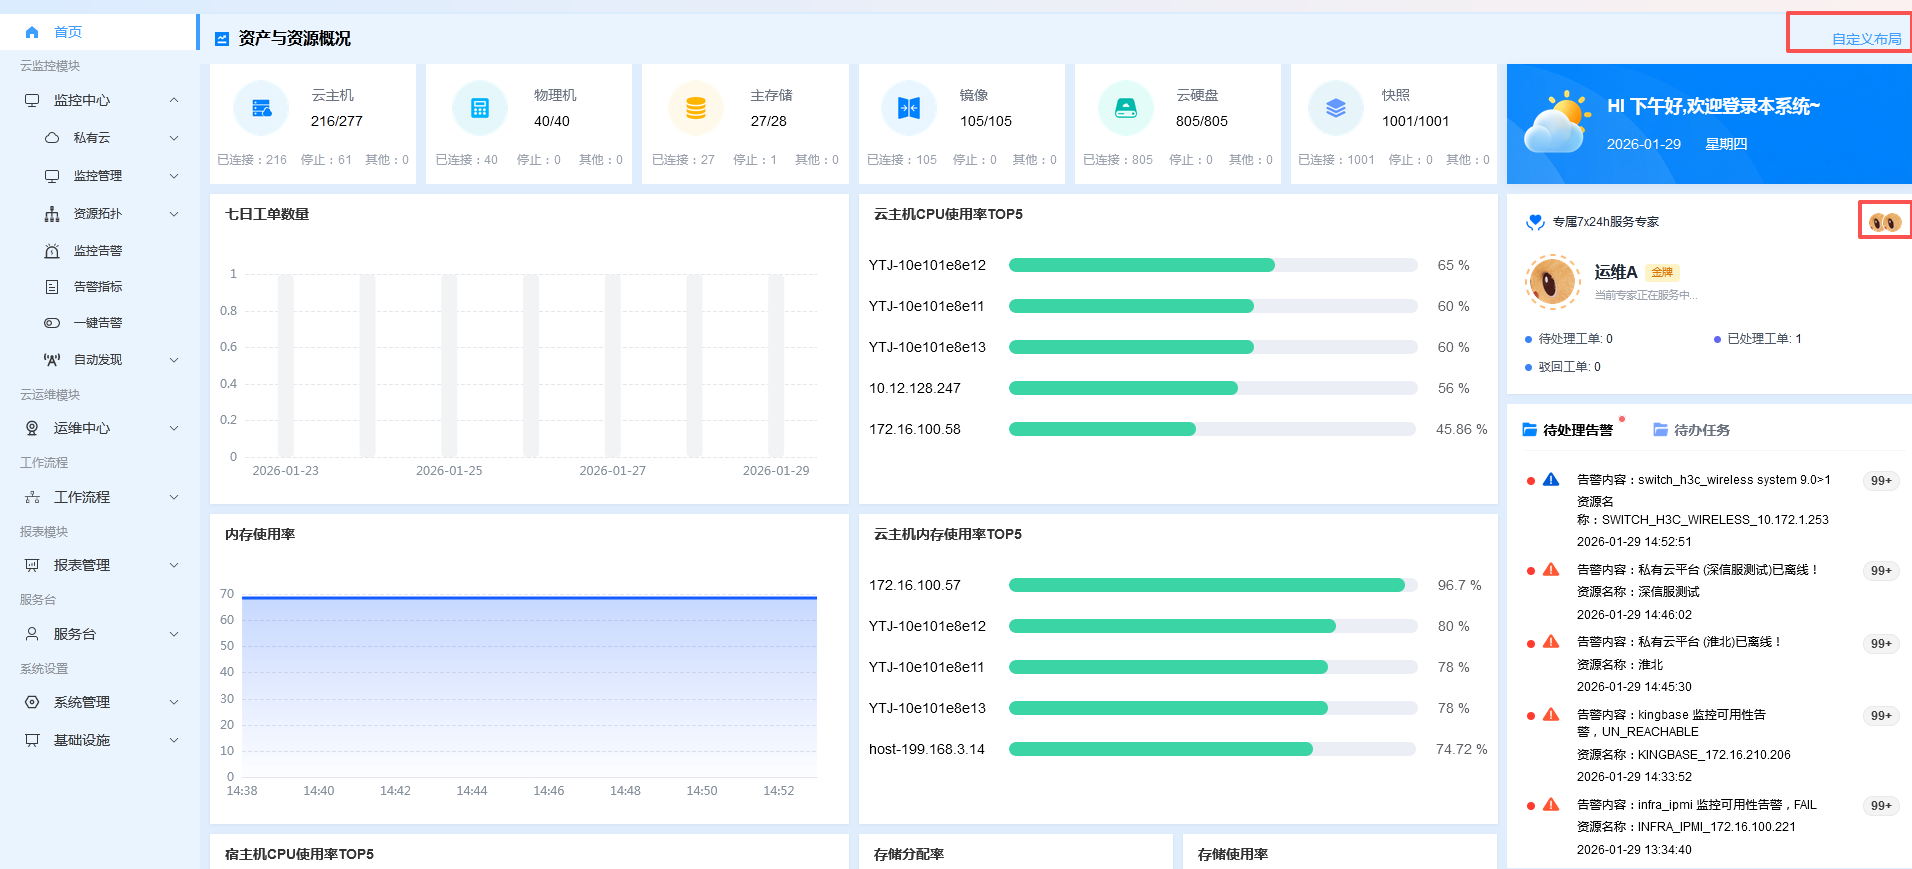Viewport: 1912px width, 869px height.
Task: Click the 快照 snapshot icon
Action: tap(1336, 108)
